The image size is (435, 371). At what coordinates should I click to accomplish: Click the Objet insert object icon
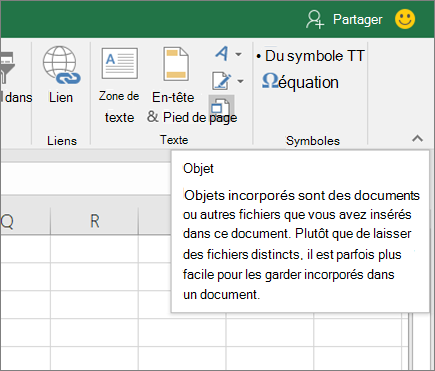221,107
